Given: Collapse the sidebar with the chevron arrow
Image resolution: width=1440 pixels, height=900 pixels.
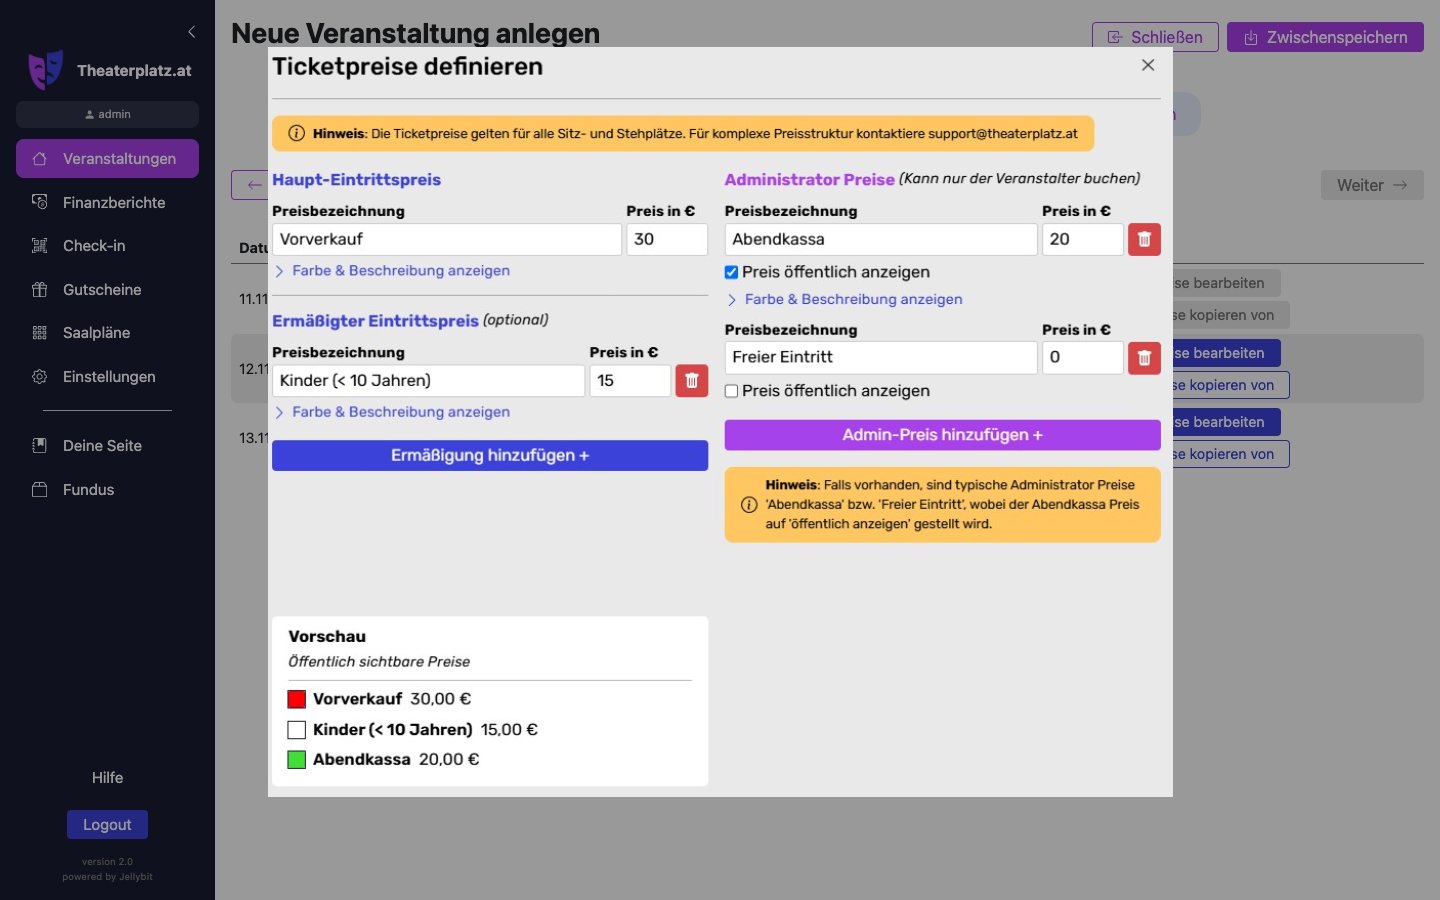Looking at the screenshot, I should click(191, 32).
